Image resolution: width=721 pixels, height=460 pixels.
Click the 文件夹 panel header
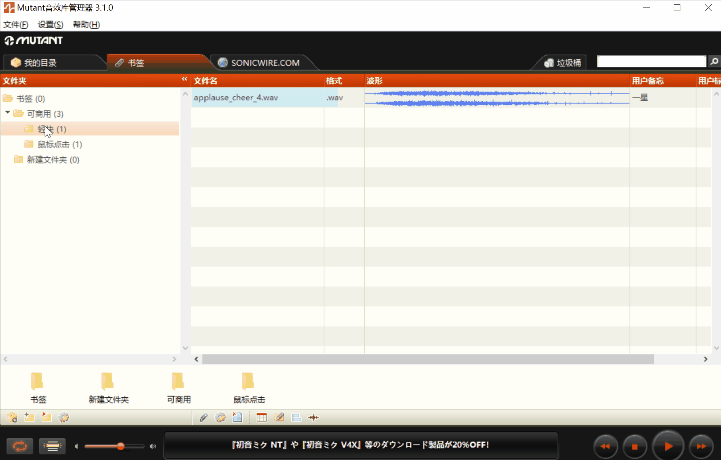click(90, 80)
